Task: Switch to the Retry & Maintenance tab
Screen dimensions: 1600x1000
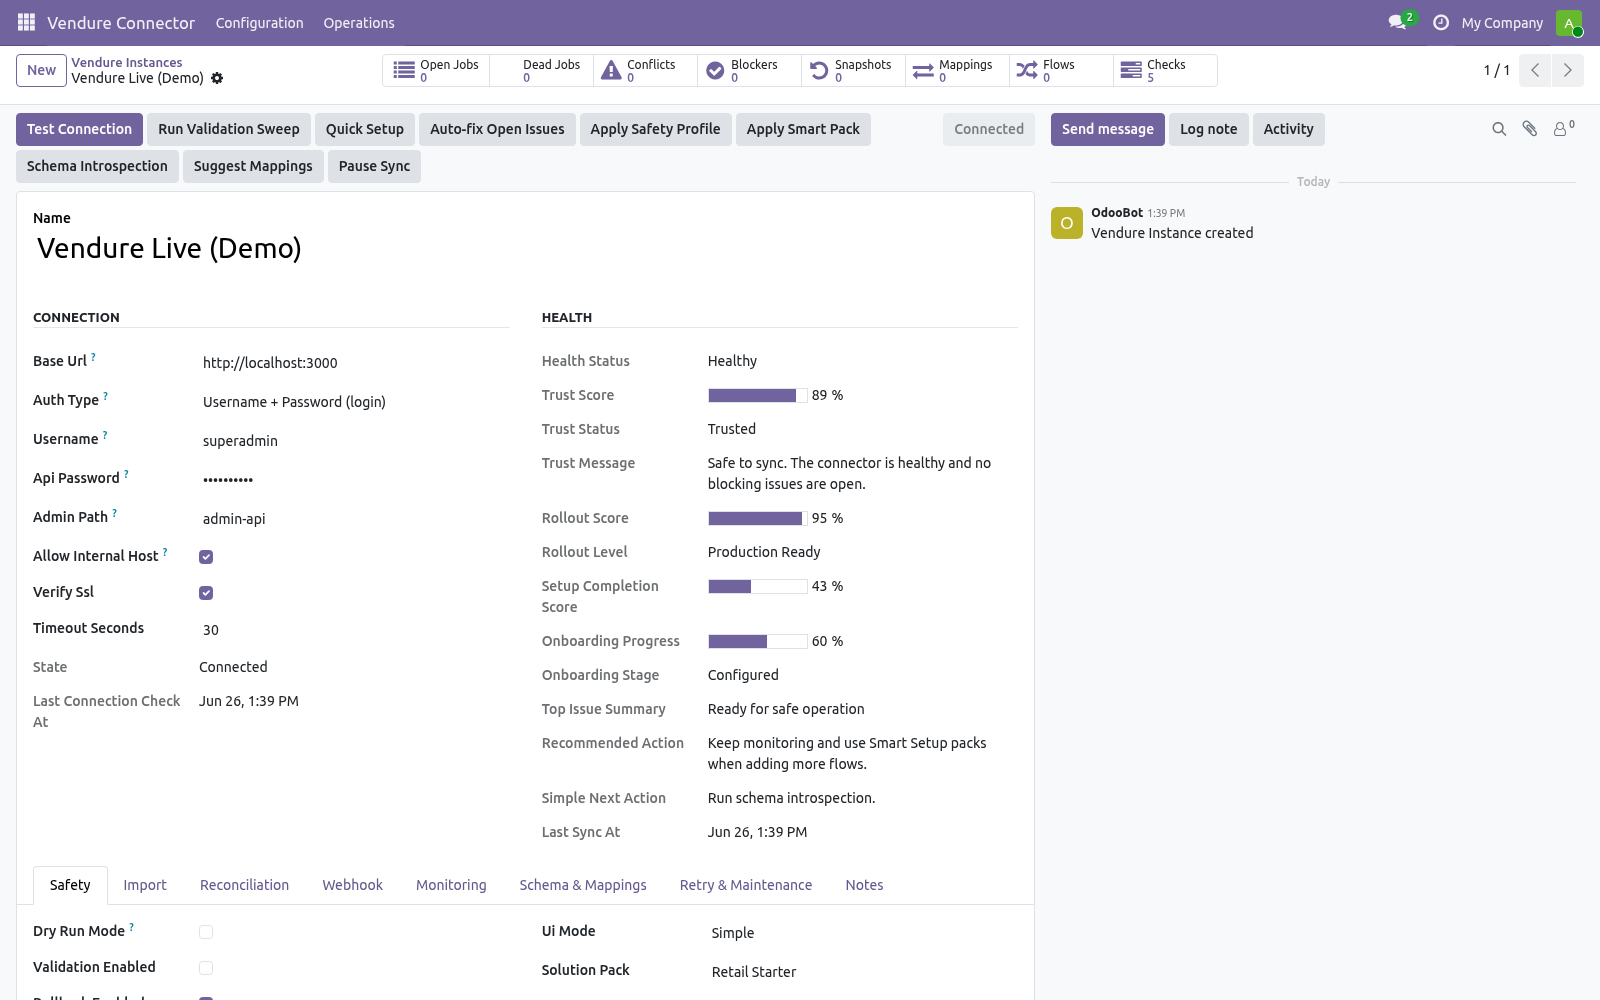Action: click(746, 885)
